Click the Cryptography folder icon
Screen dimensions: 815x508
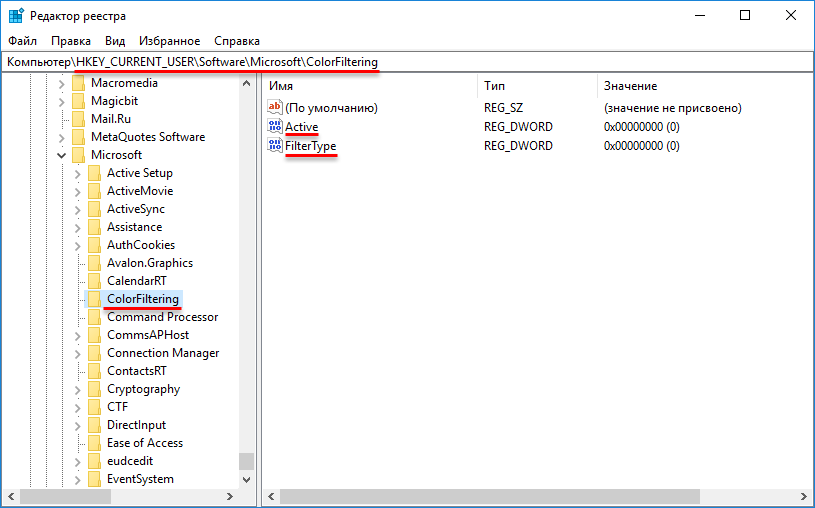(x=95, y=389)
